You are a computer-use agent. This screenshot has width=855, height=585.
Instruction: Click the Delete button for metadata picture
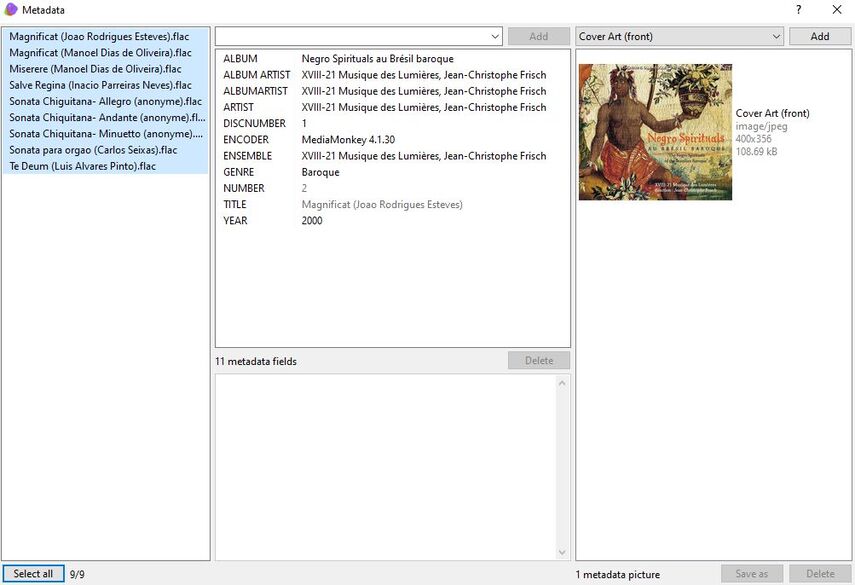(x=820, y=574)
